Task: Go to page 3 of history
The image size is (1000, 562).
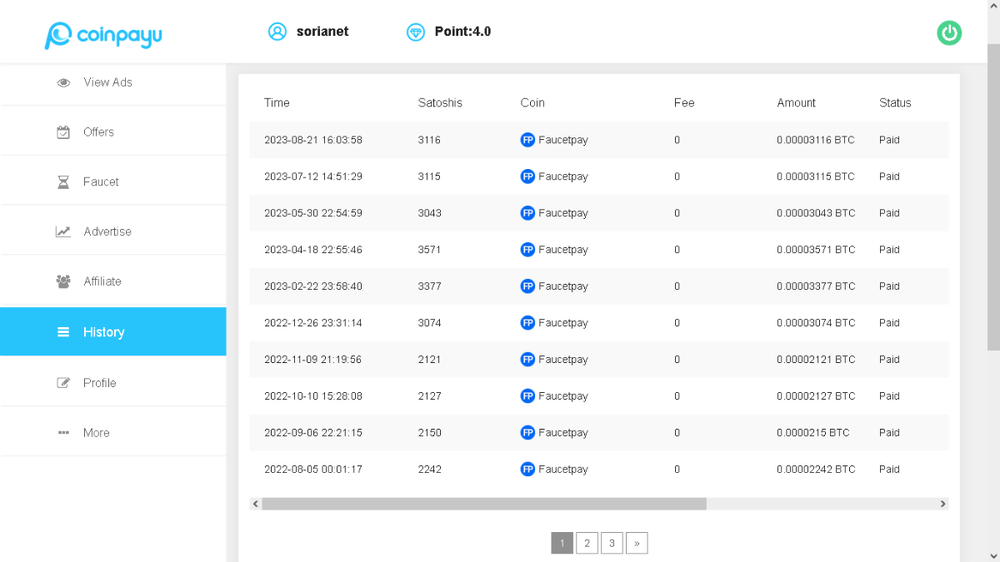Action: (612, 543)
